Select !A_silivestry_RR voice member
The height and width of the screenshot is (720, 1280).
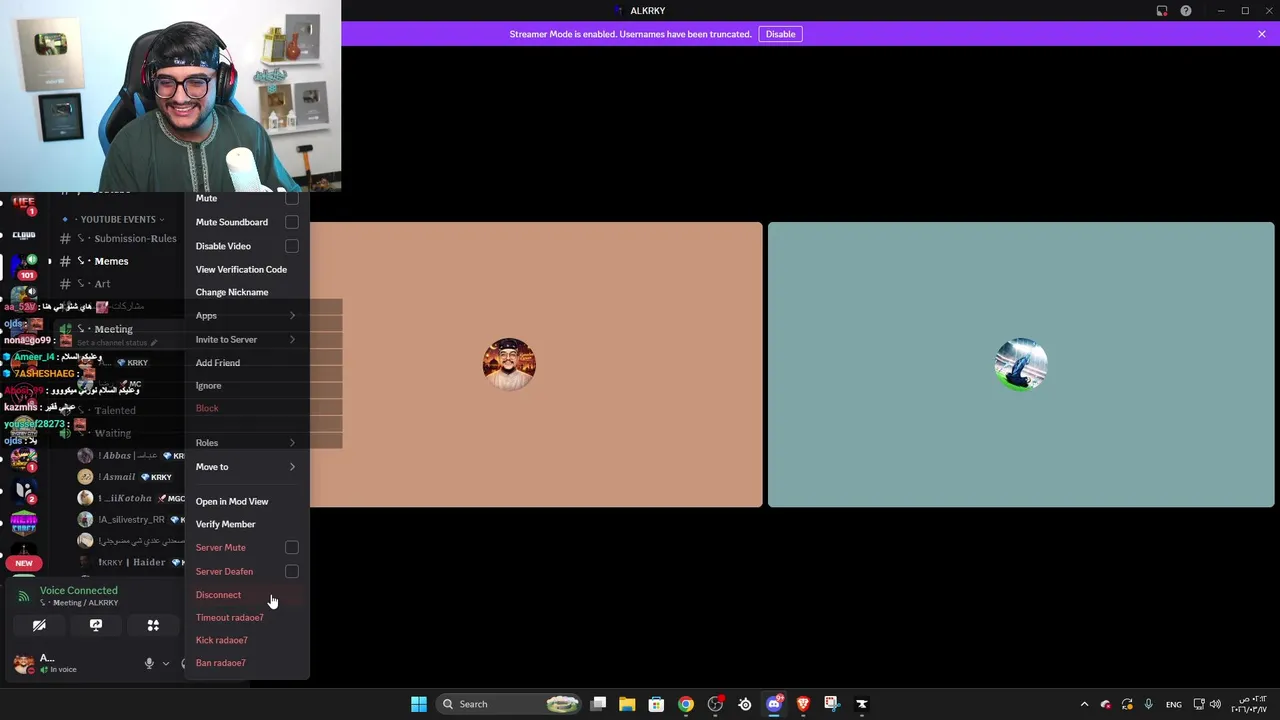coord(130,520)
